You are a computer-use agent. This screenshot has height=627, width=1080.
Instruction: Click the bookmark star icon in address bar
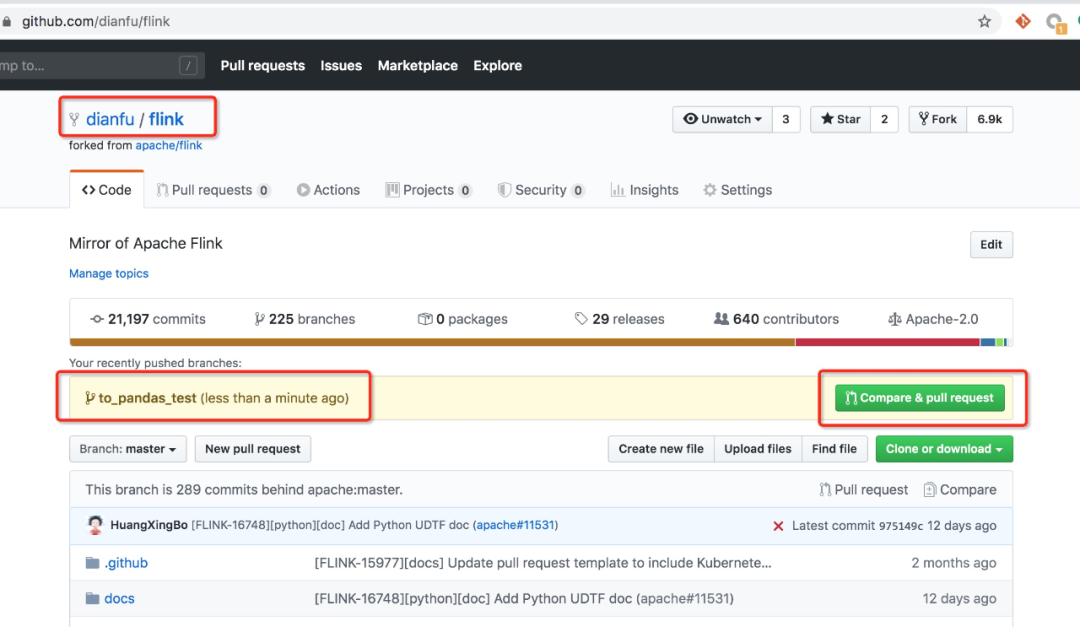tap(985, 21)
